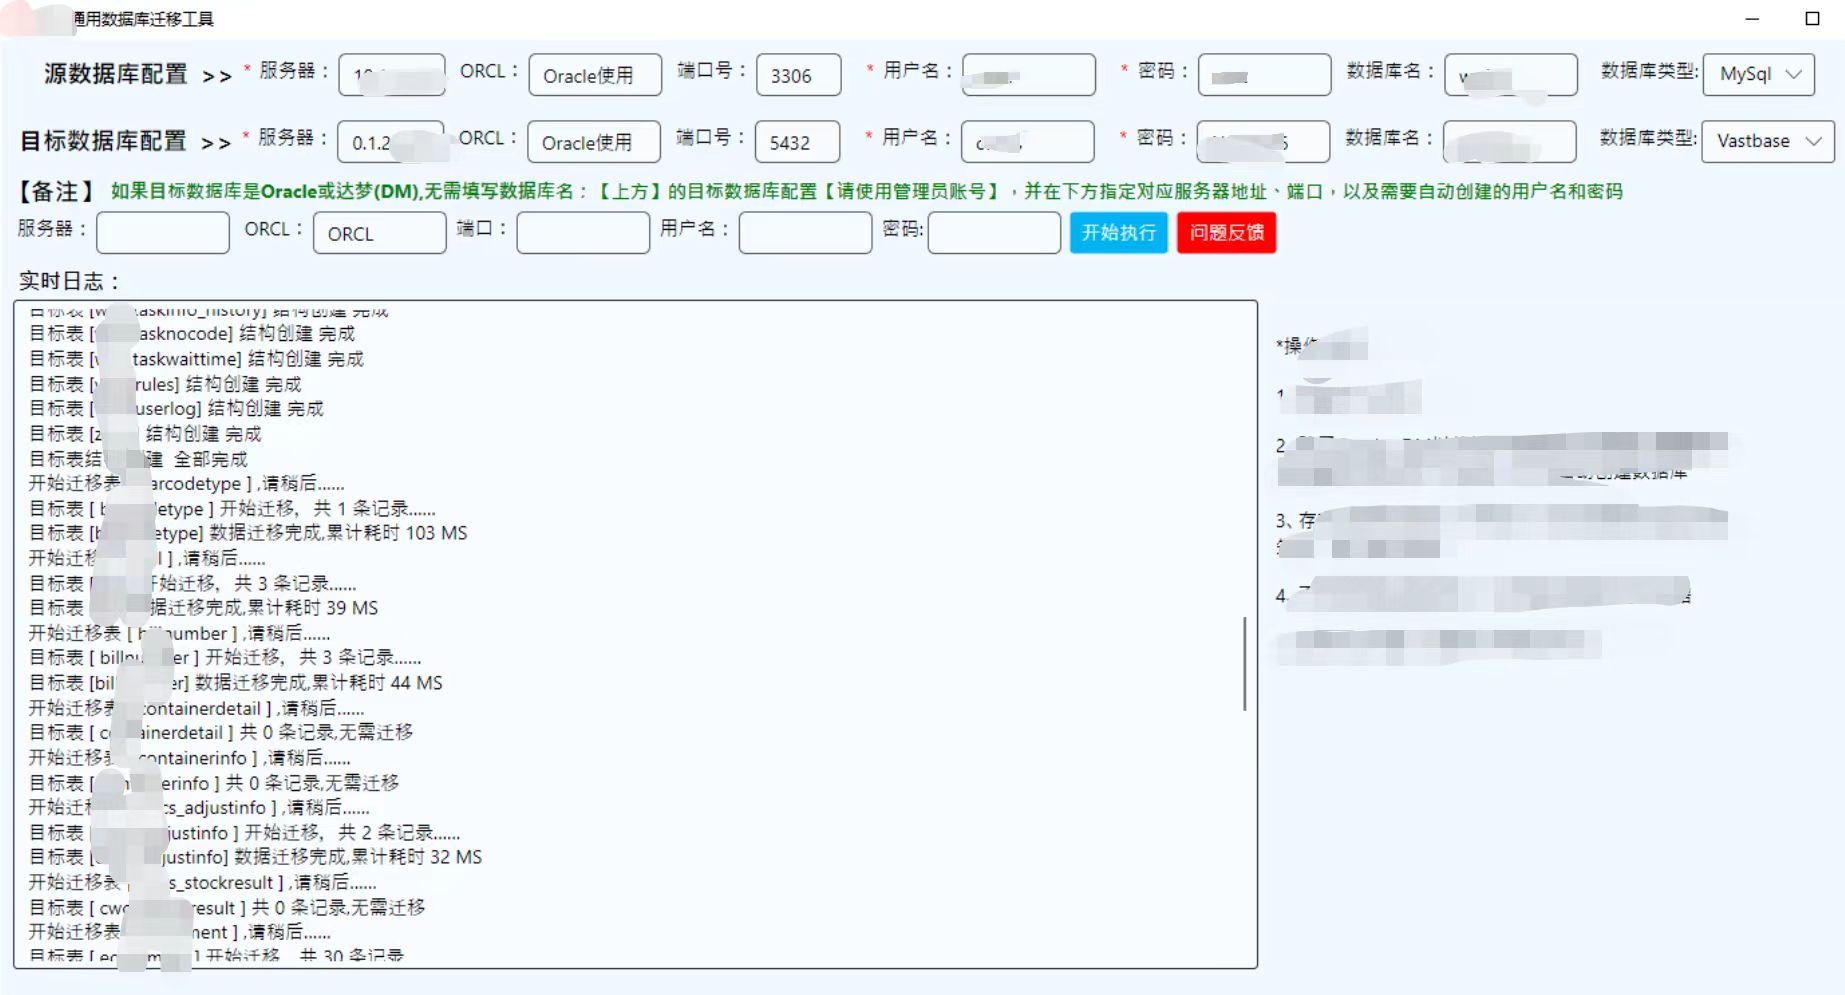
Task: Click log line ending '累计耗时 103 MS'
Action: [248, 533]
